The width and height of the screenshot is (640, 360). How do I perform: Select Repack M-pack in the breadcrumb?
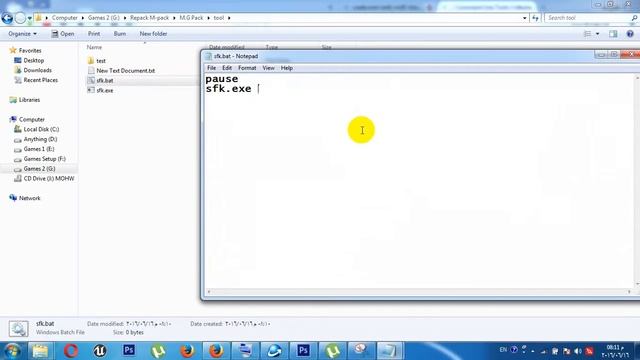(149, 18)
